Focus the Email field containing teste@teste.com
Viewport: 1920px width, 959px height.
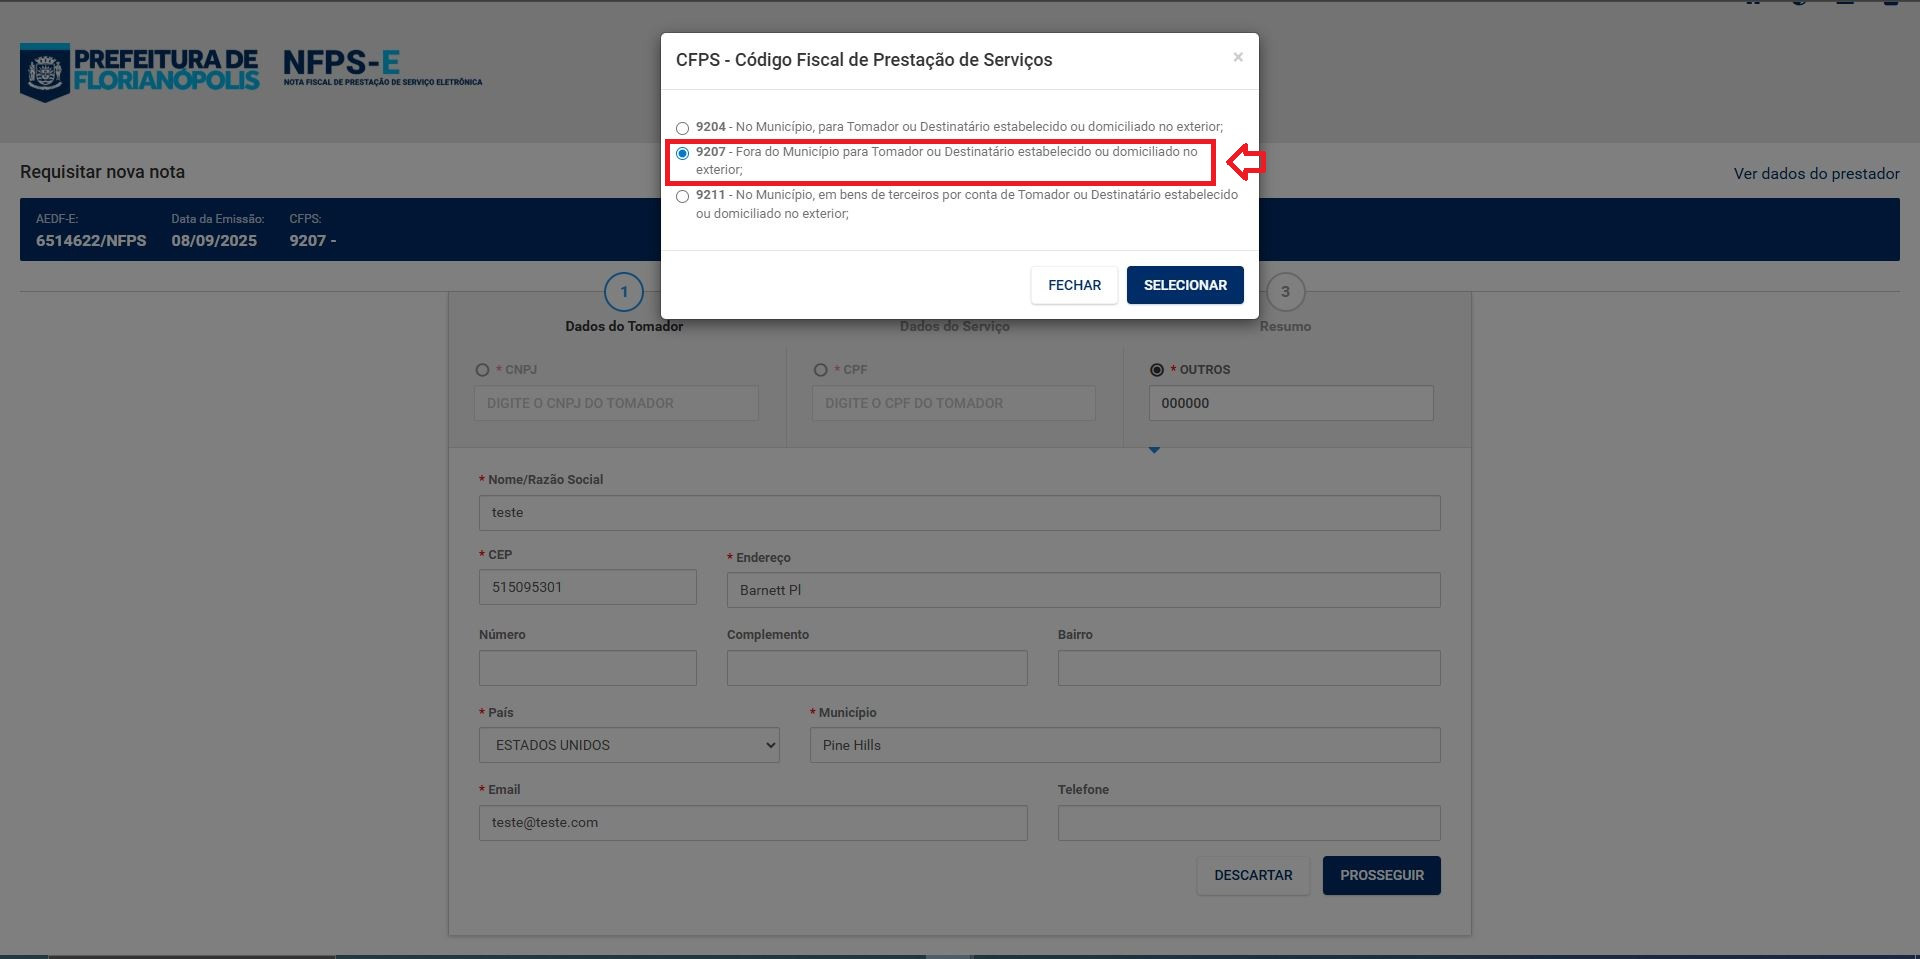pos(752,823)
